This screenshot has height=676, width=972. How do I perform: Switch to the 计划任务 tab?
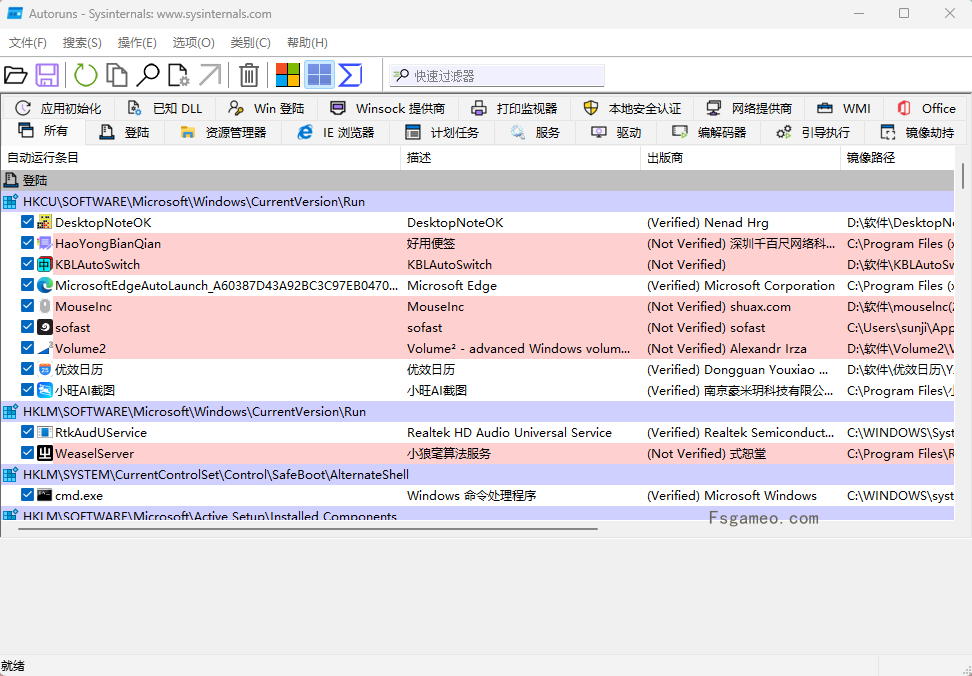coord(443,133)
